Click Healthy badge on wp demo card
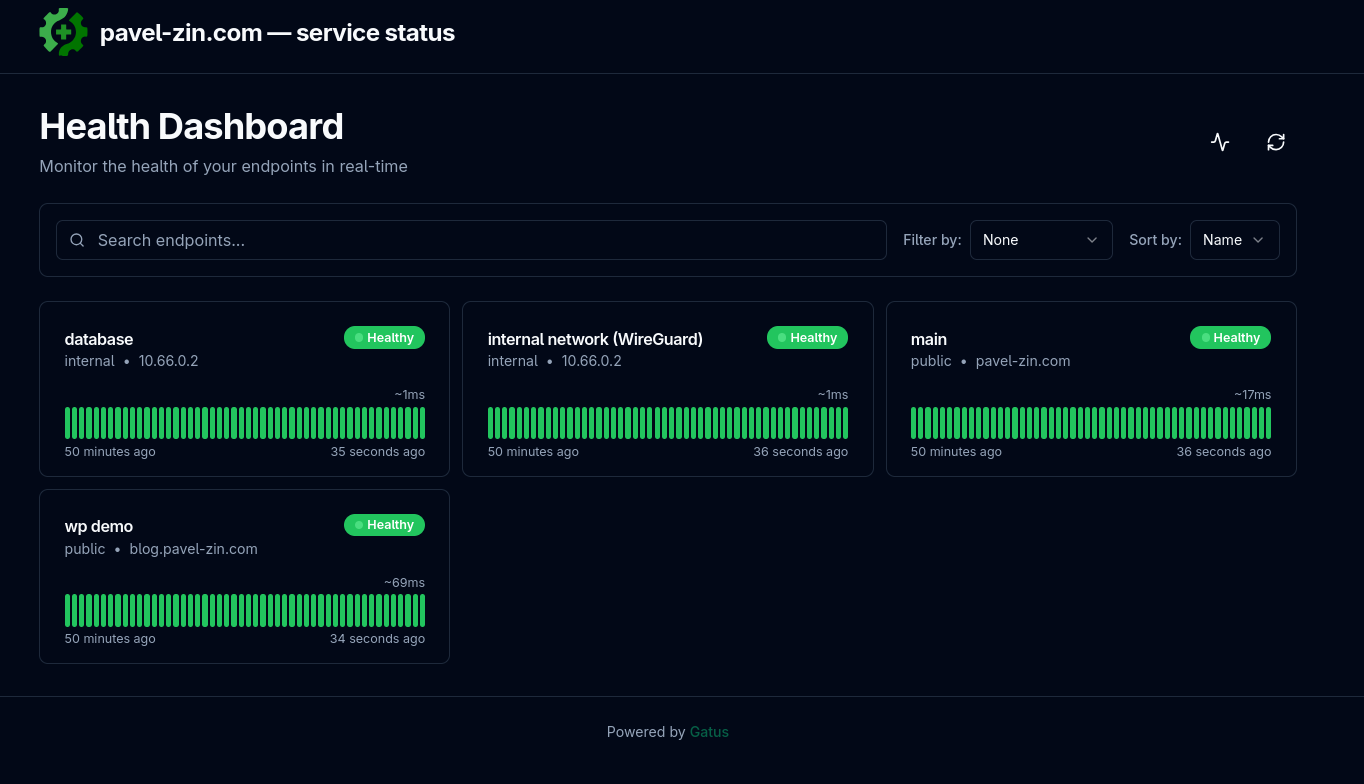Viewport: 1364px width, 784px height. [x=384, y=525]
